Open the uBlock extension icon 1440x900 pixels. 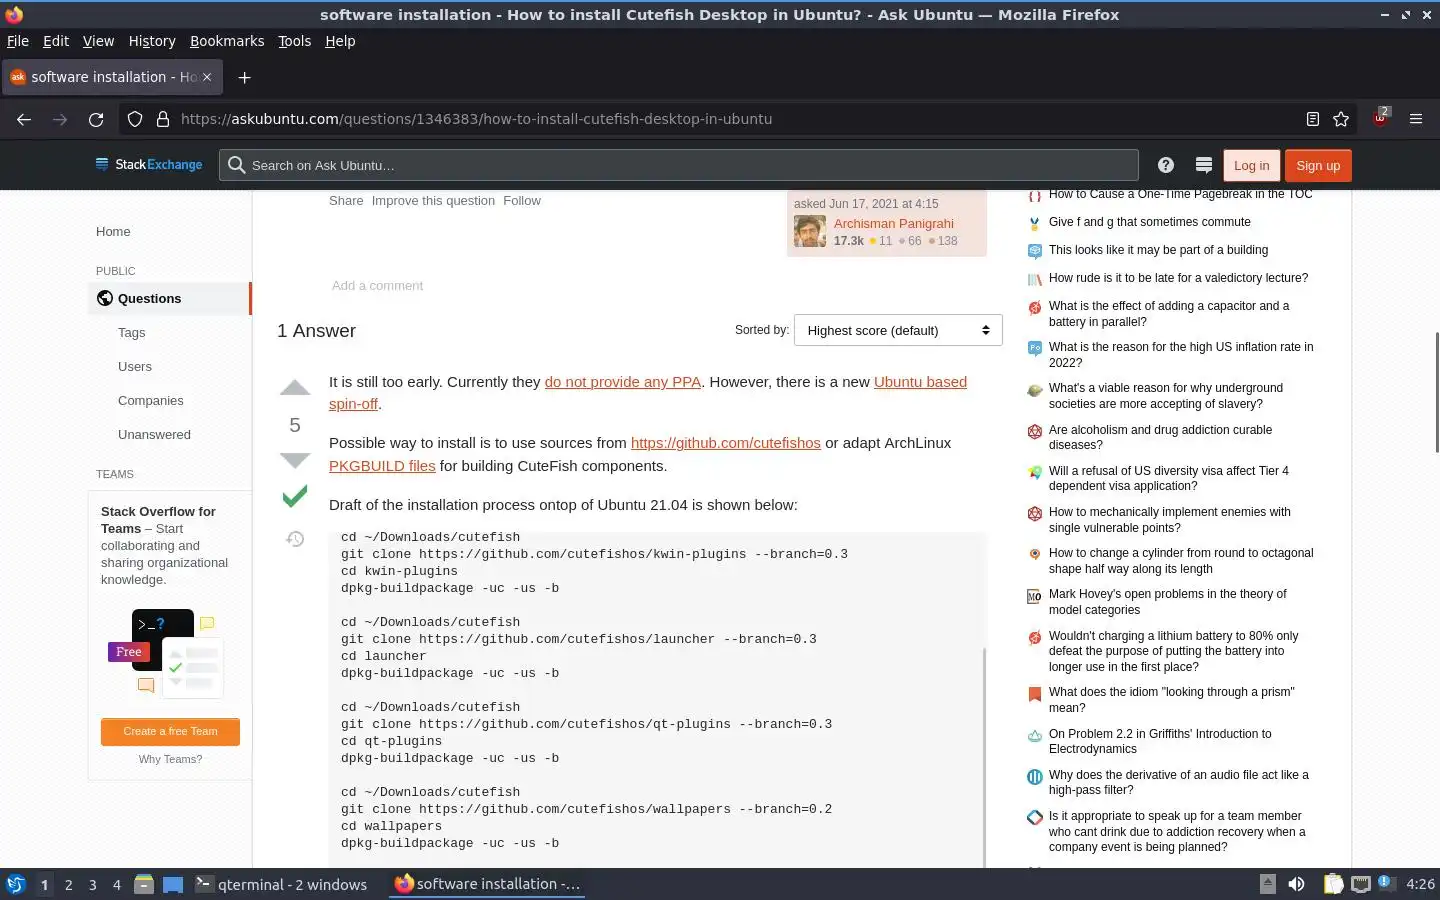coord(1380,117)
